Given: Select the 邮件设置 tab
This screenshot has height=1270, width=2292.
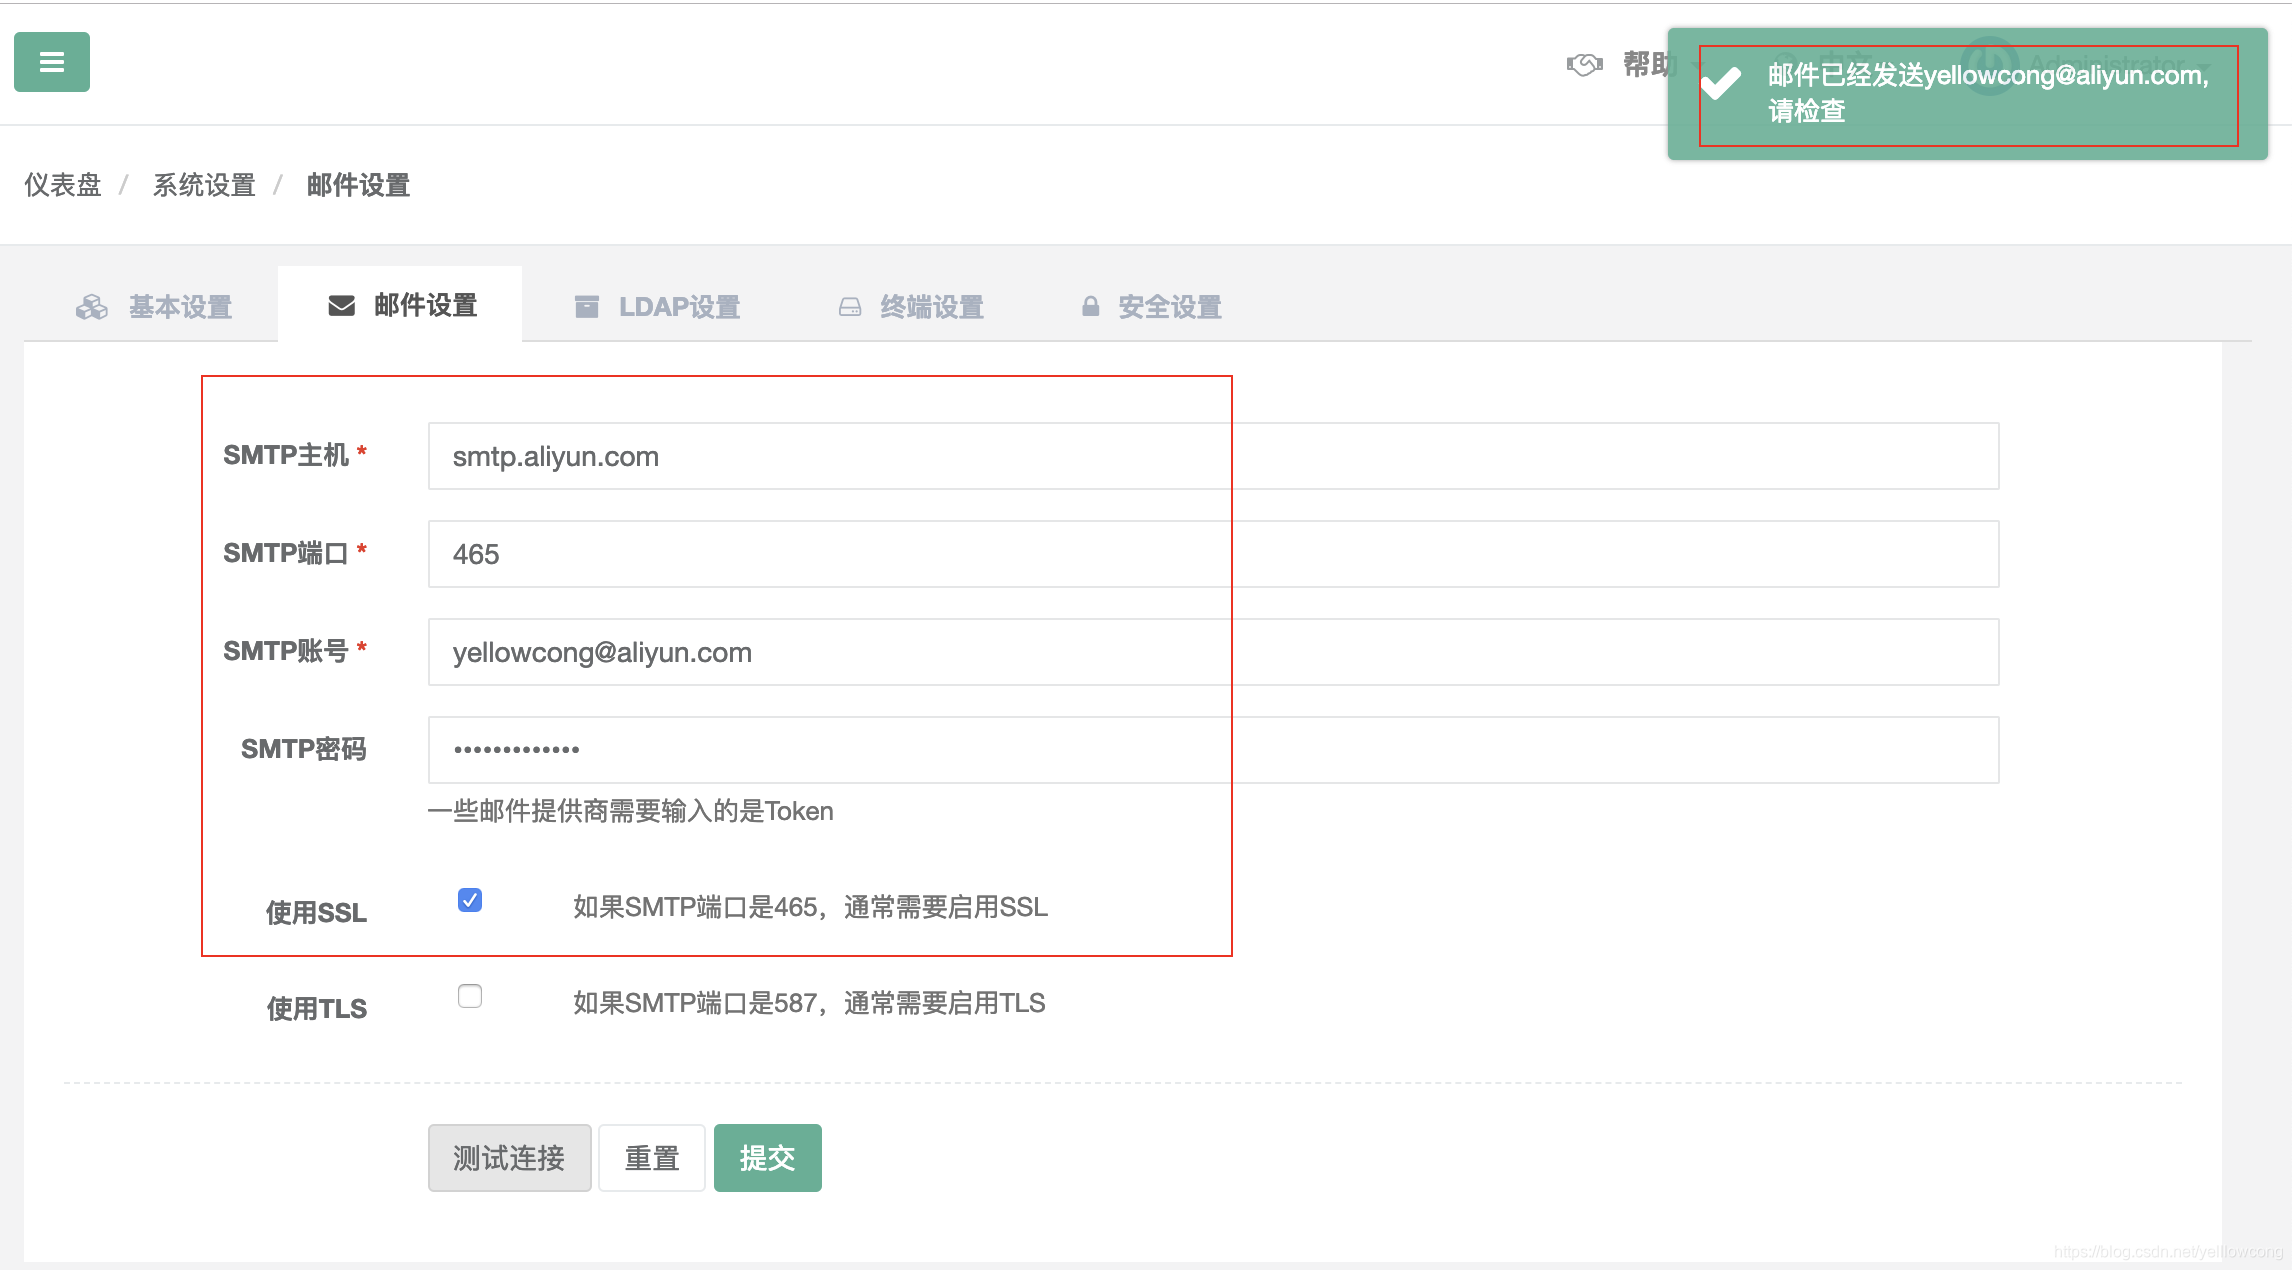Looking at the screenshot, I should [401, 305].
